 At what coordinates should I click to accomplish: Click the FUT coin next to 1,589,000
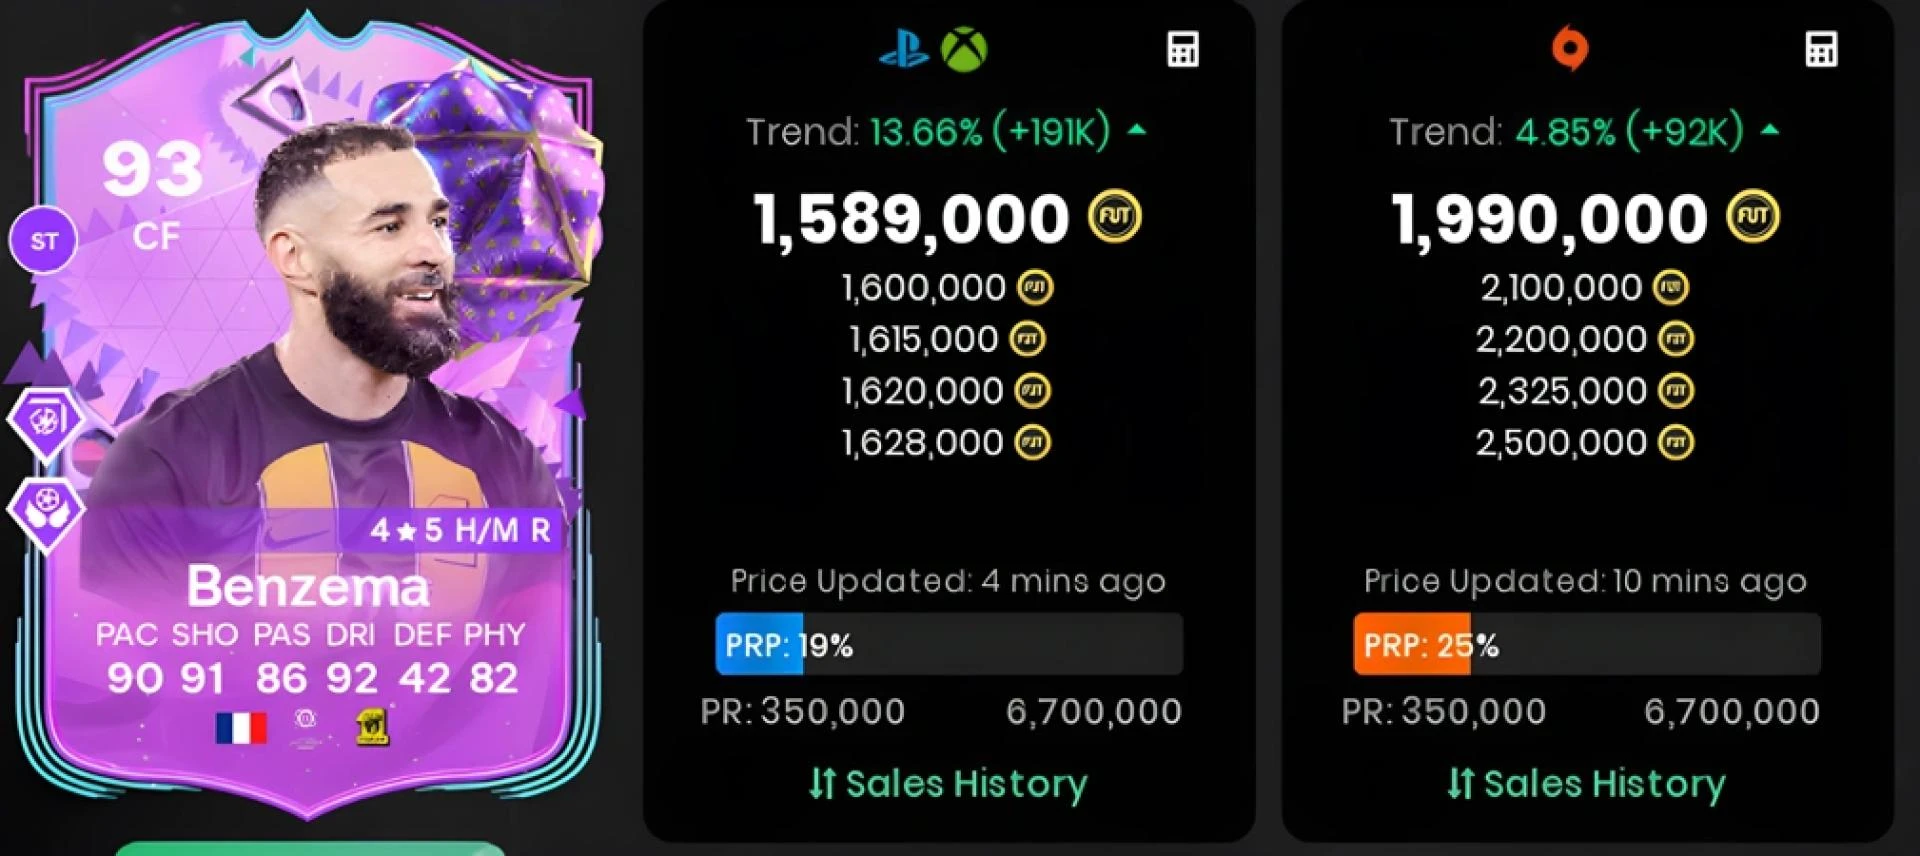[x=1114, y=217]
